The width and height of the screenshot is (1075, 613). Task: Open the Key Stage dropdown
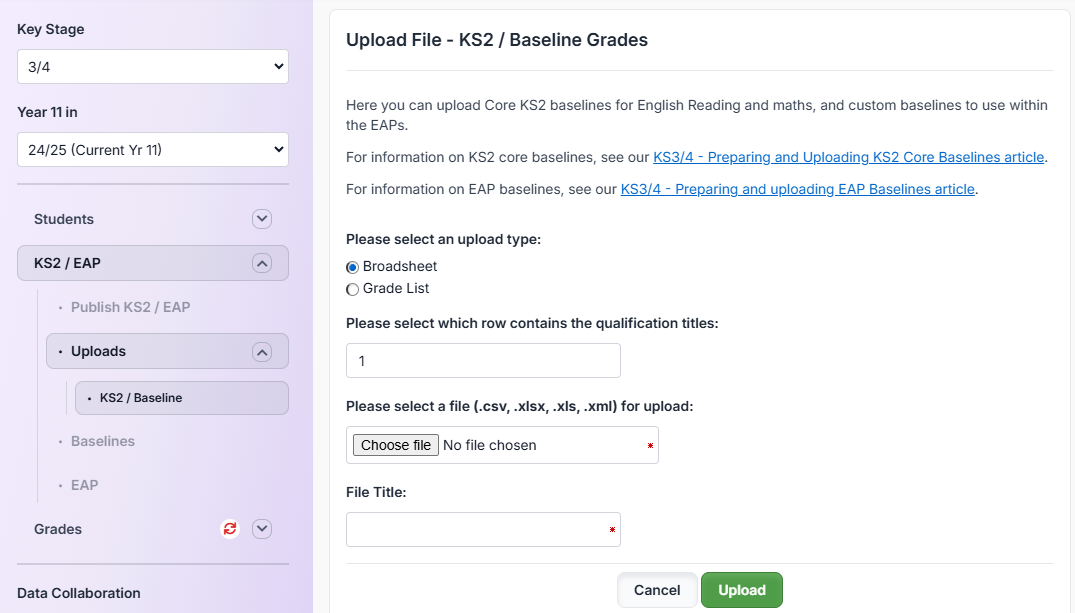point(153,67)
